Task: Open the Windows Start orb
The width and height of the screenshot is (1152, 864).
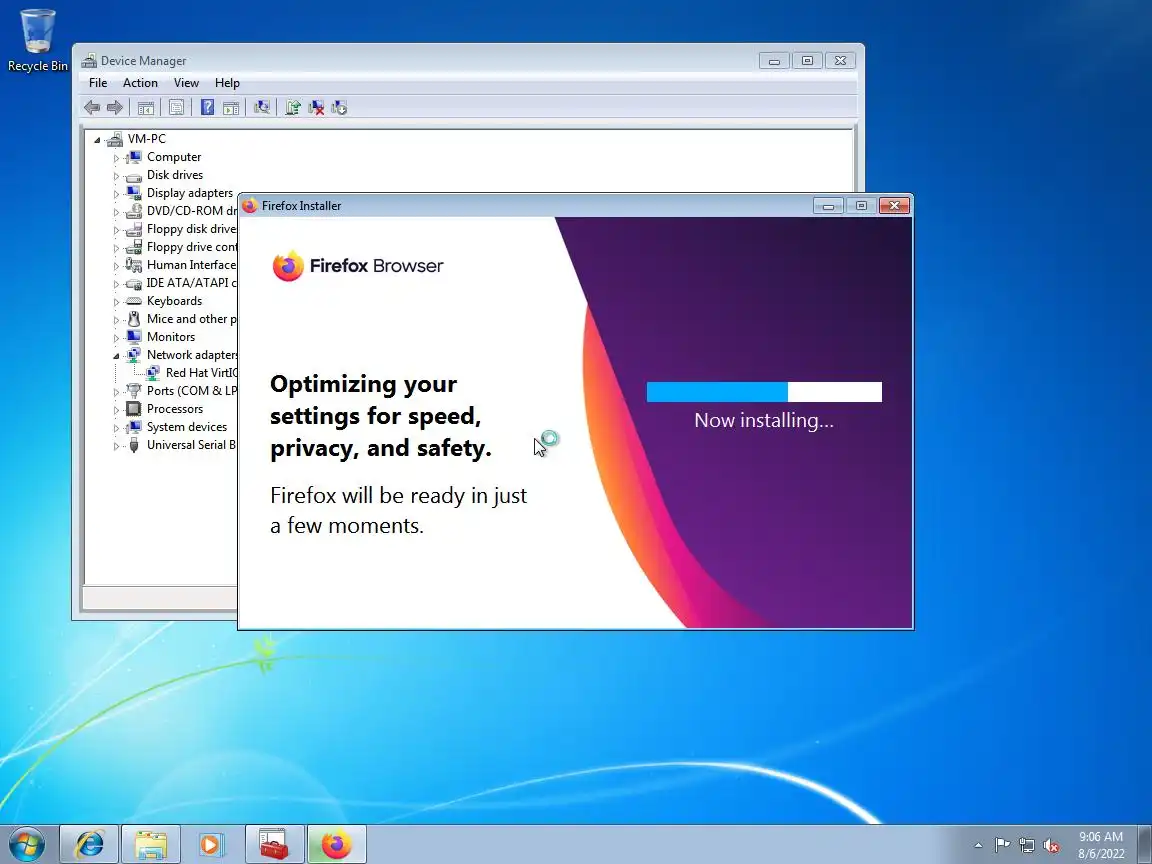Action: coord(27,844)
